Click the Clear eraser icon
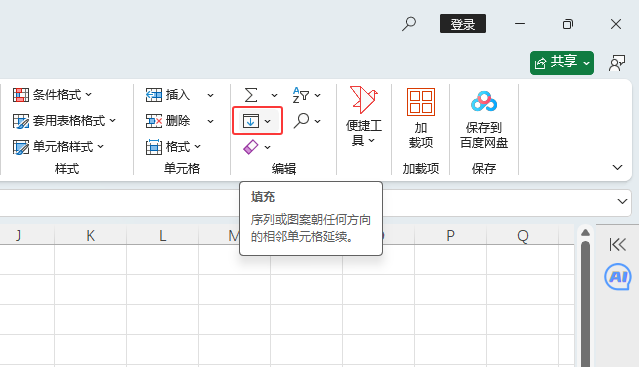The height and width of the screenshot is (367, 639). pos(250,147)
